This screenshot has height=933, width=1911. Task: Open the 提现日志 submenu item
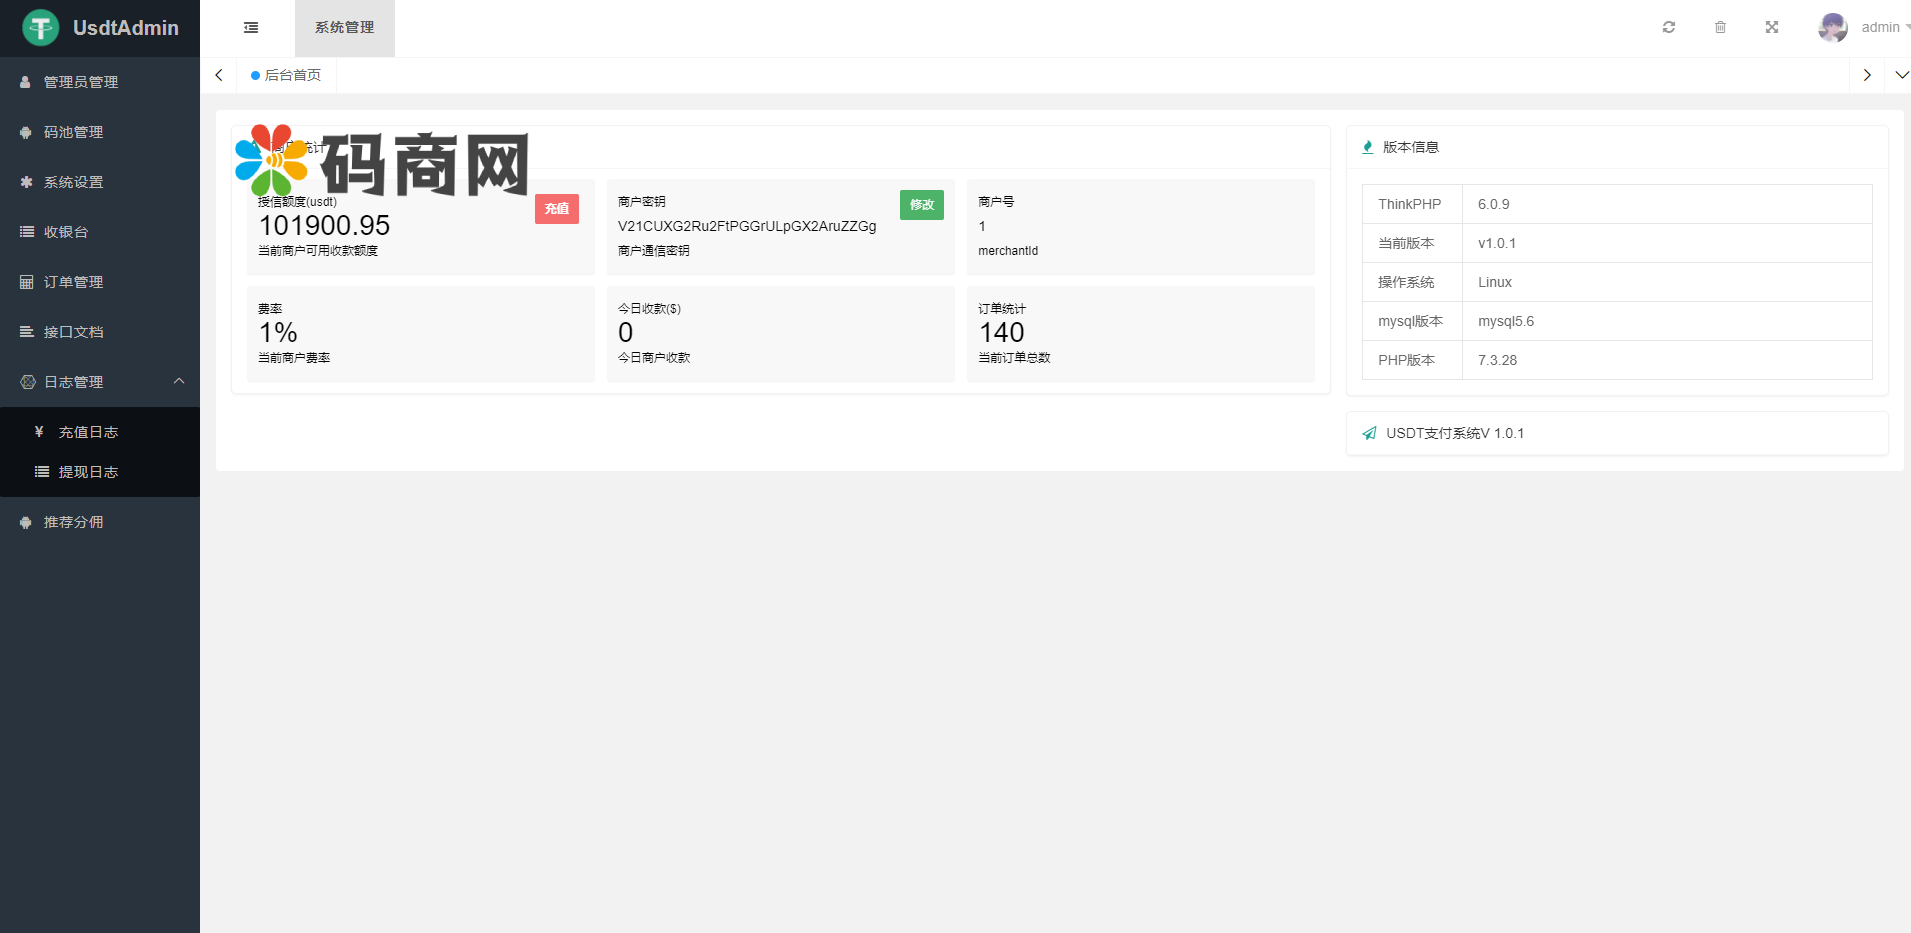coord(88,472)
